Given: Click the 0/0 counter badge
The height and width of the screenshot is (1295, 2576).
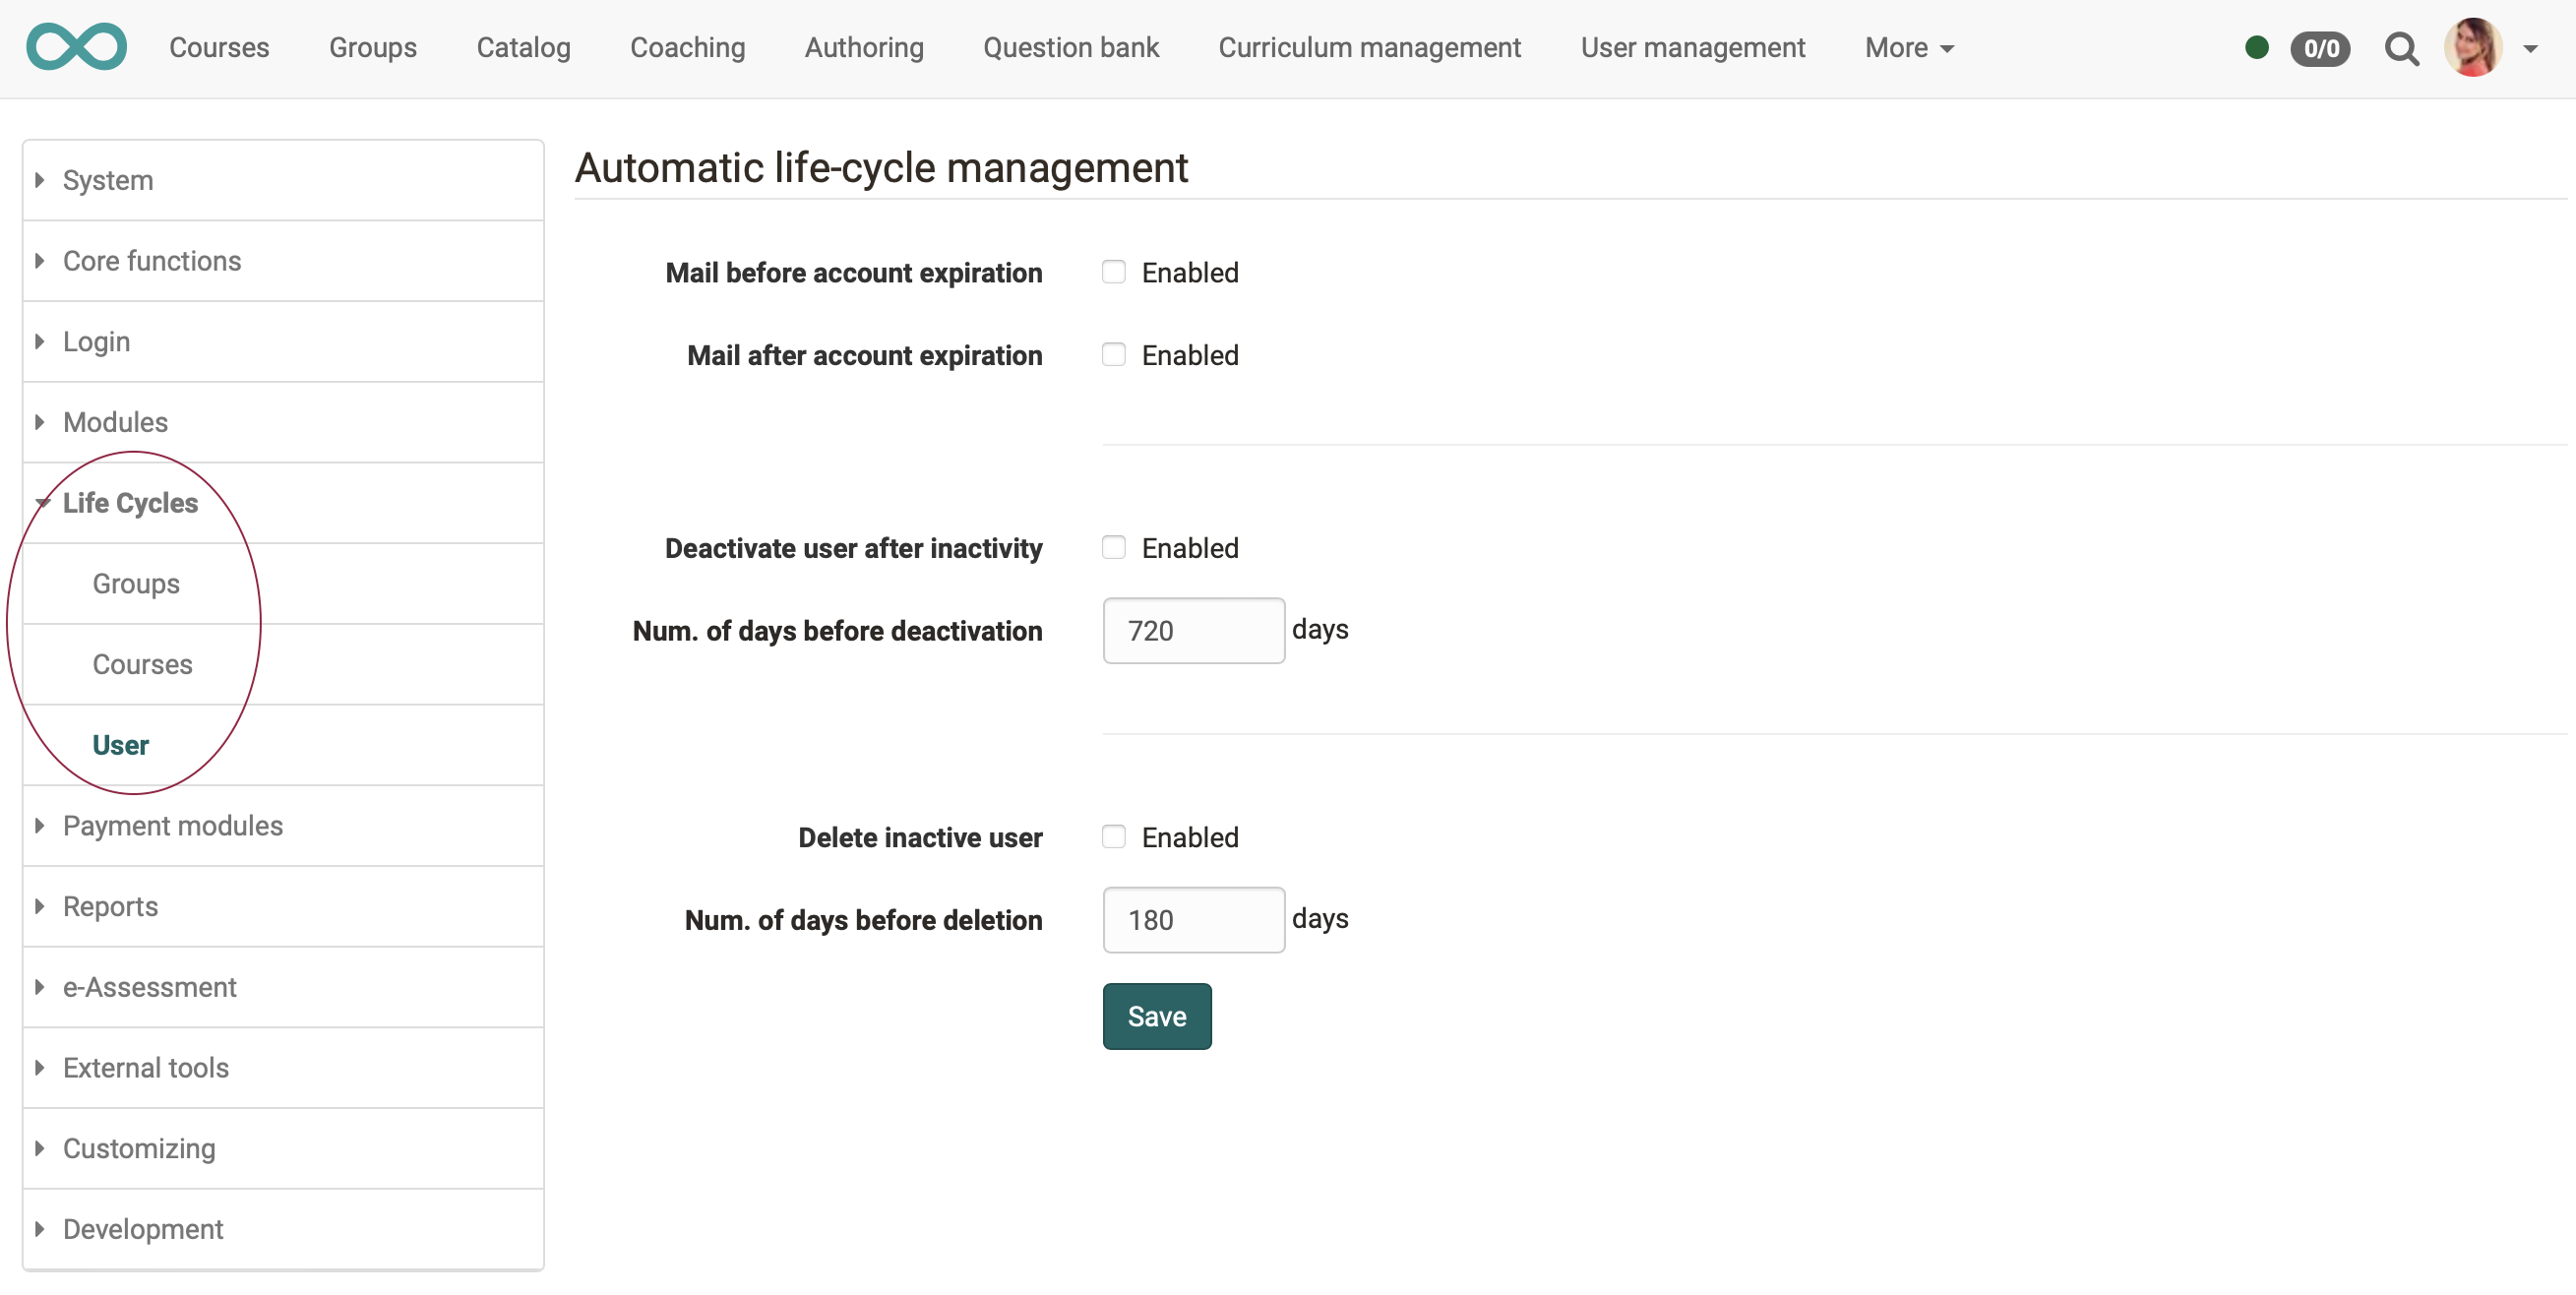Looking at the screenshot, I should pos(2321,48).
